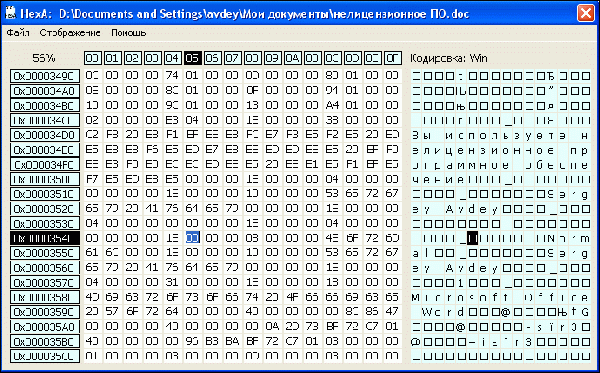Click hex byte F7 in row 0x00003500
This screenshot has height=373, width=600.
coord(92,179)
